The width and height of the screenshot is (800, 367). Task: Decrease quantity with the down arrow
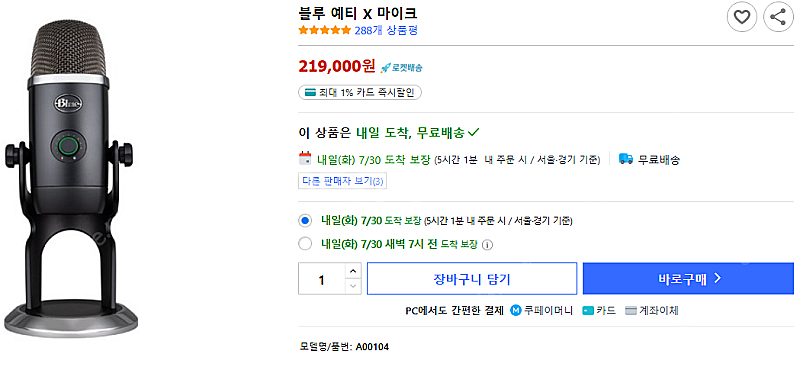(x=353, y=286)
